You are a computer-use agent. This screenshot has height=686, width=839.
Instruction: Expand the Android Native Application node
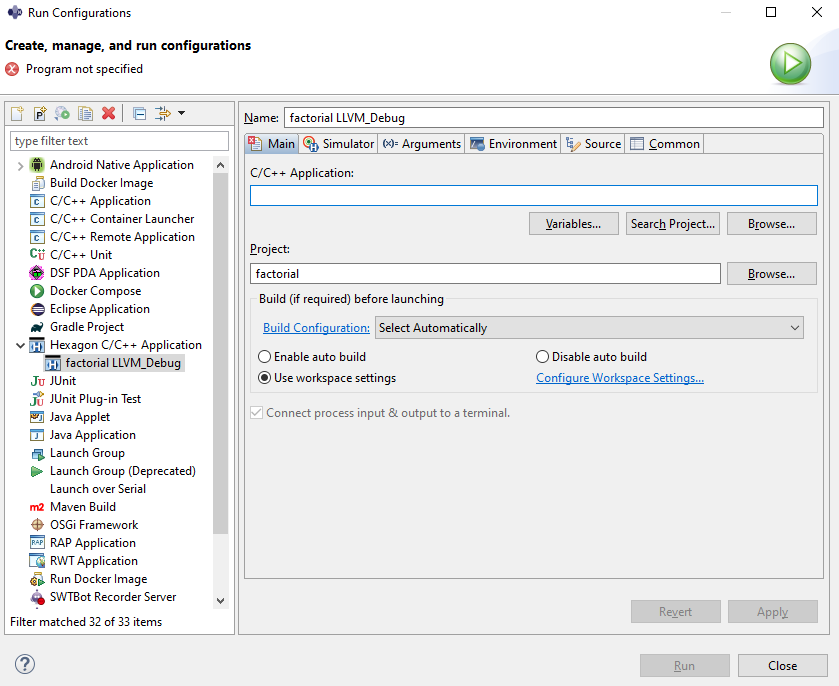coord(20,166)
